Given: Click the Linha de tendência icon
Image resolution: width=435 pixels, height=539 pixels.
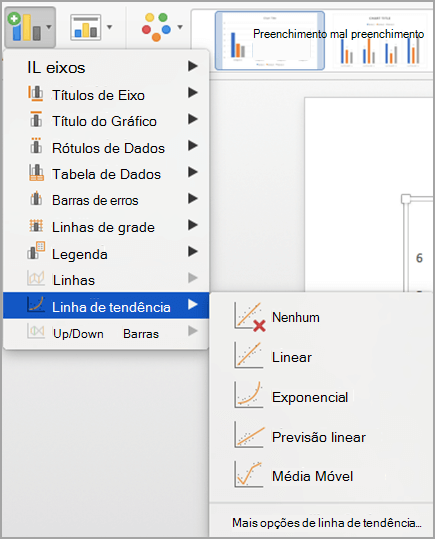Looking at the screenshot, I should (36, 304).
